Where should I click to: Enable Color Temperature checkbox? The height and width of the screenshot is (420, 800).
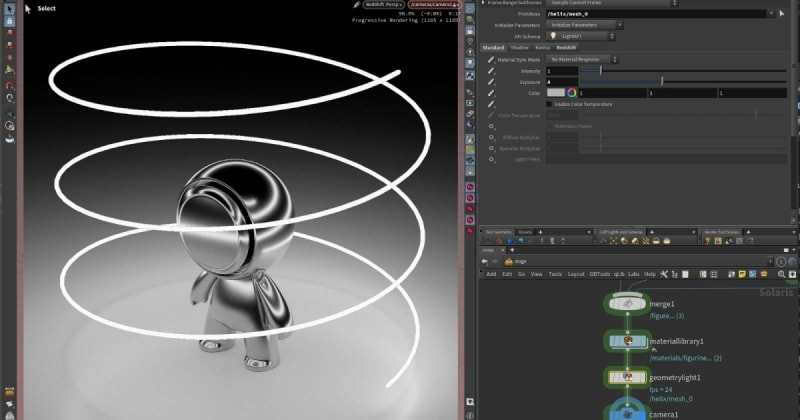[x=548, y=104]
